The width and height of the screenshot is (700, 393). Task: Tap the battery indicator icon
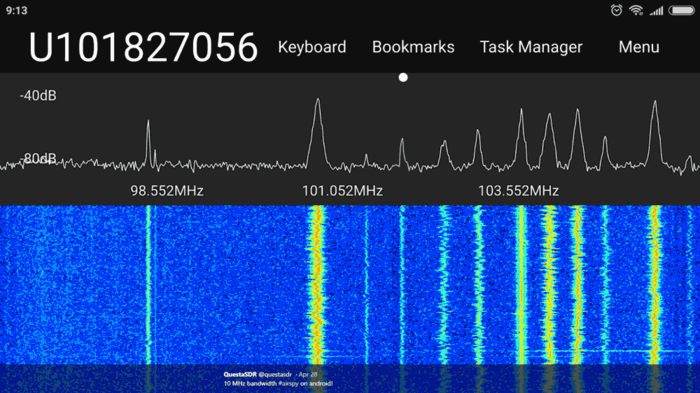(682, 10)
